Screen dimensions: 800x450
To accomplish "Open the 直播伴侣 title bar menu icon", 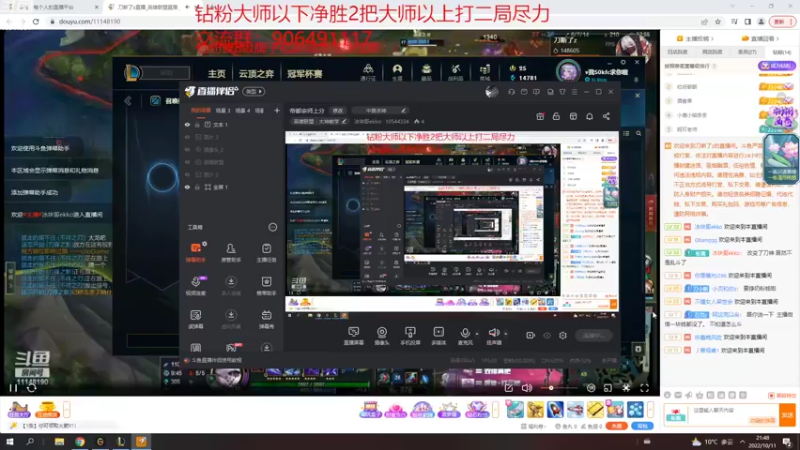I will pos(574,92).
